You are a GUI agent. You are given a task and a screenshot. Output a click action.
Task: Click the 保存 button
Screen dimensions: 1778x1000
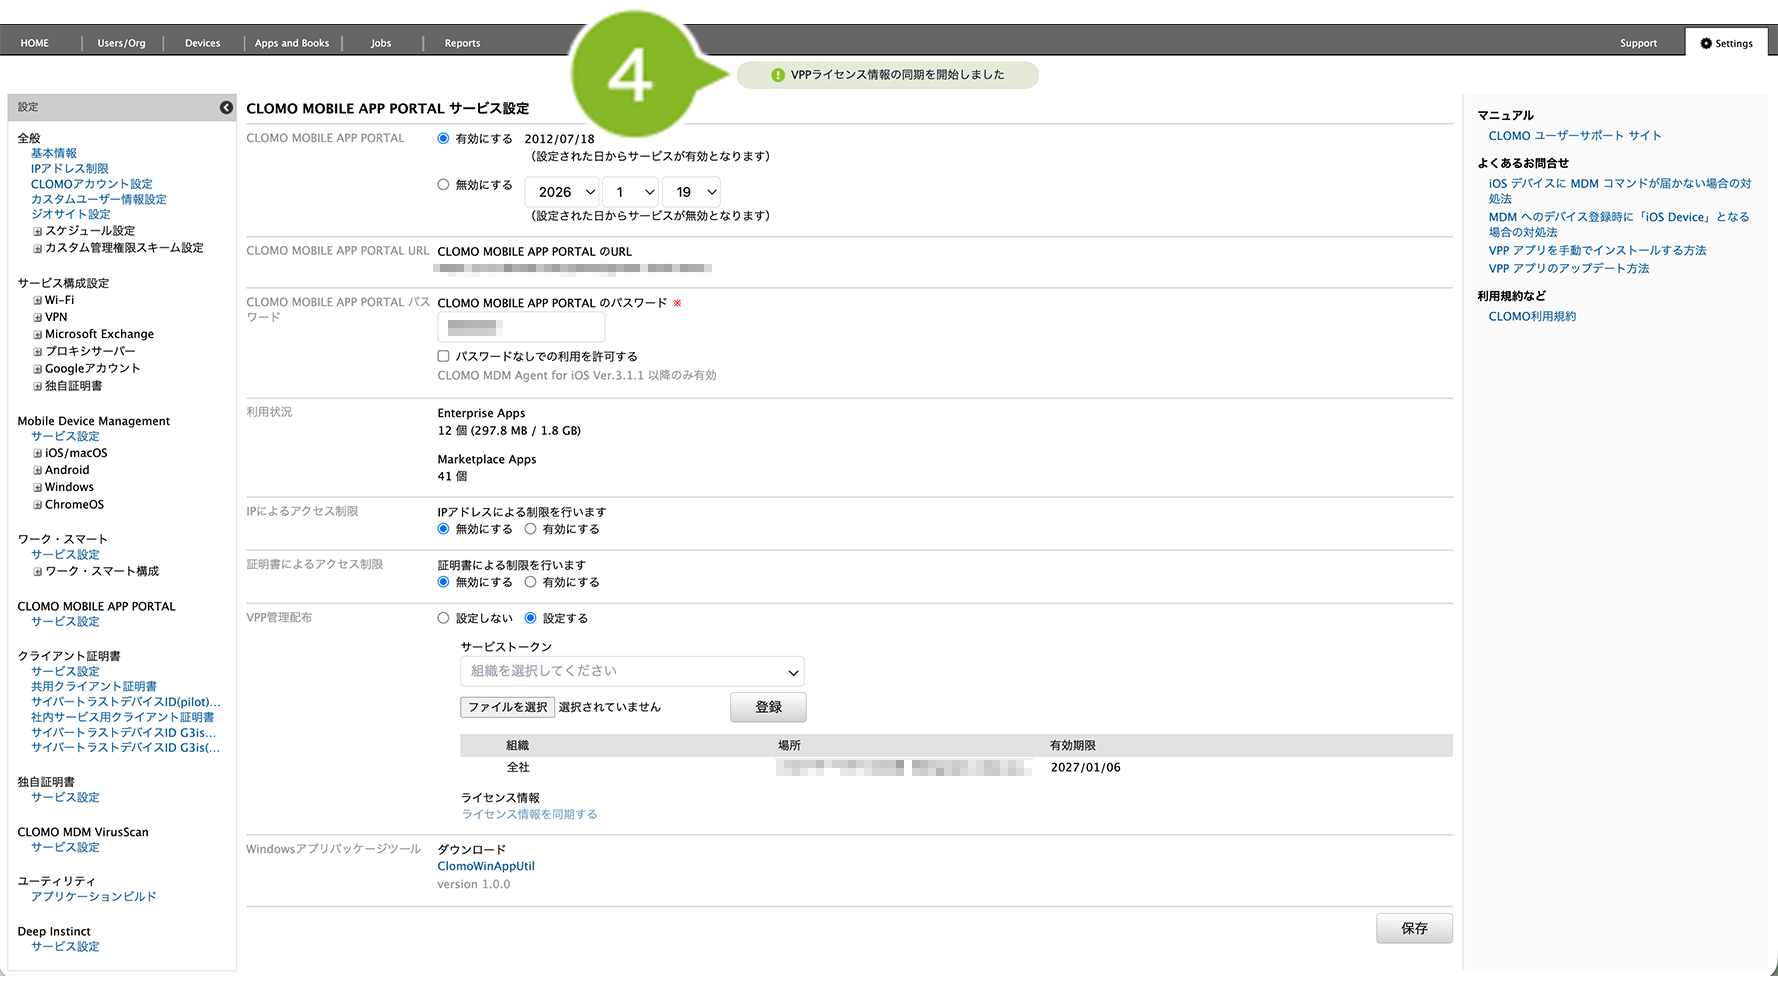[x=1413, y=928]
